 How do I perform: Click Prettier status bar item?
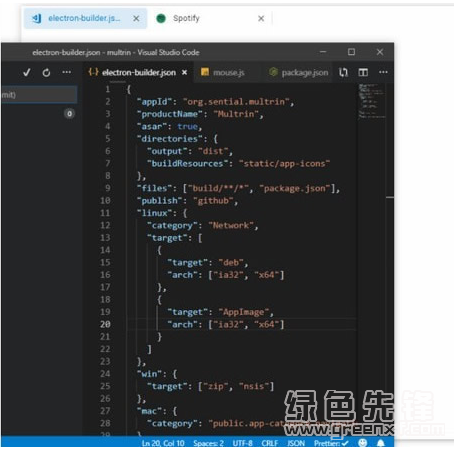331,443
